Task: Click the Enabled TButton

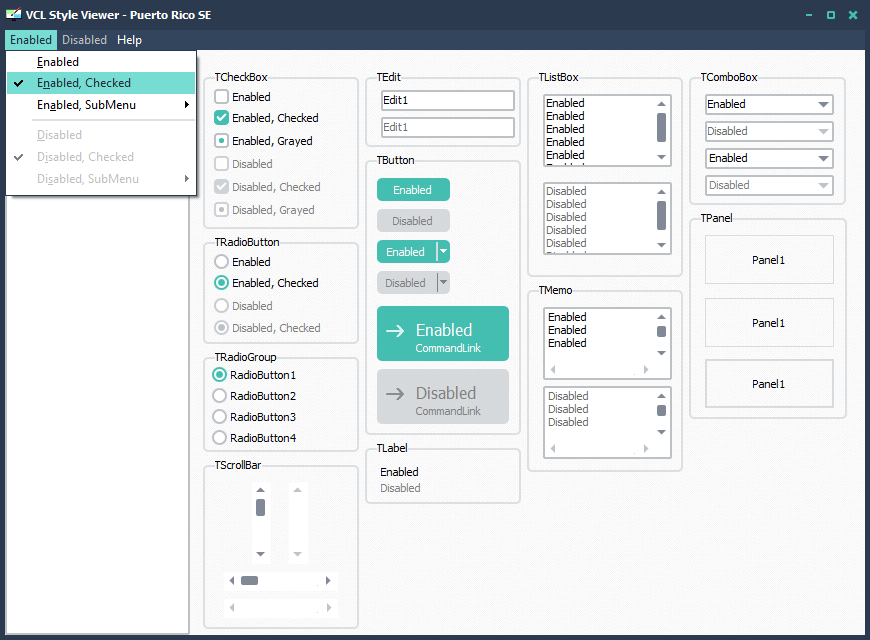Action: (x=413, y=190)
